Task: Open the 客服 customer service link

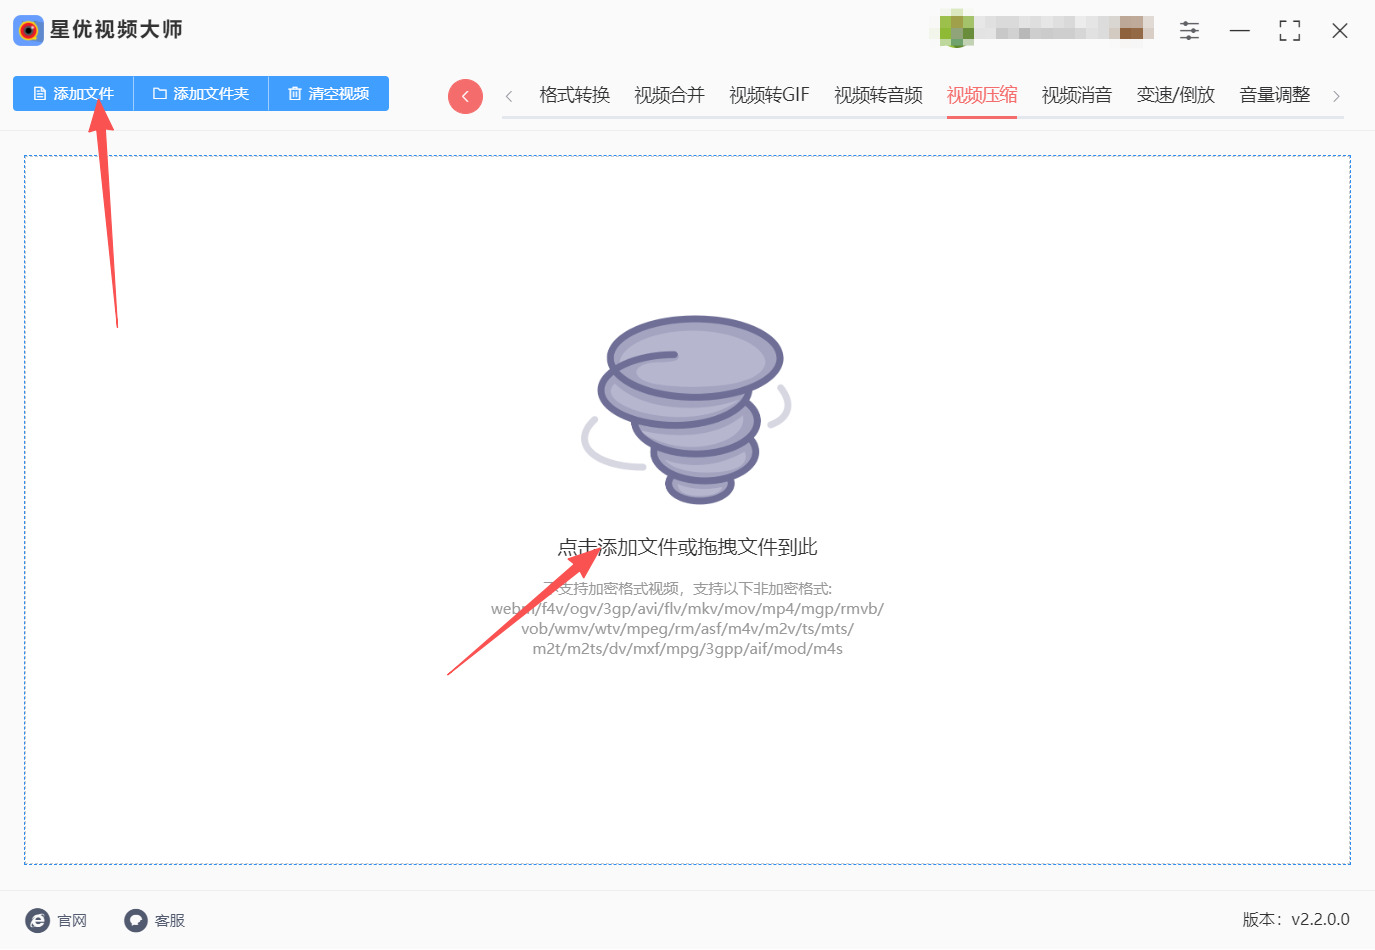Action: pyautogui.click(x=155, y=920)
